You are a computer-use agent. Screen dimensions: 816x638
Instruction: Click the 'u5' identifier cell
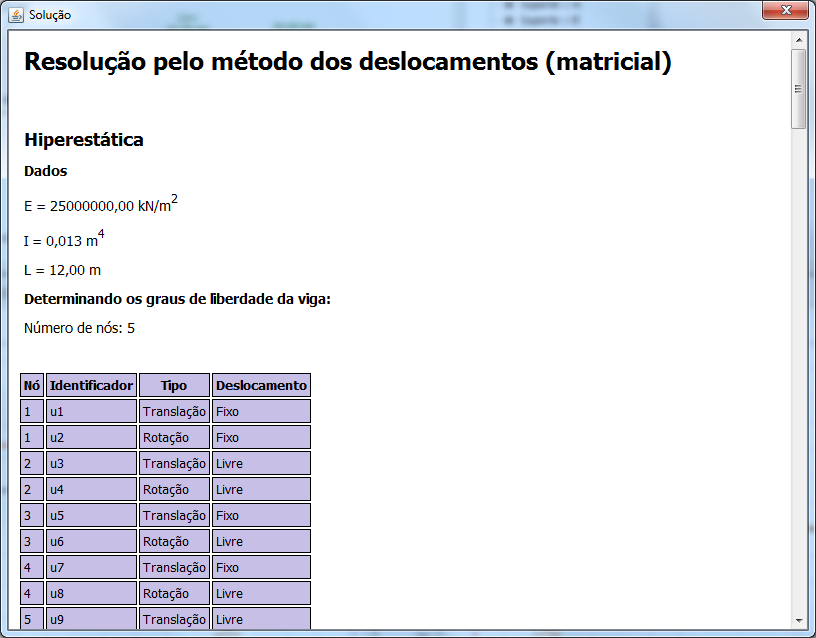click(x=92, y=515)
